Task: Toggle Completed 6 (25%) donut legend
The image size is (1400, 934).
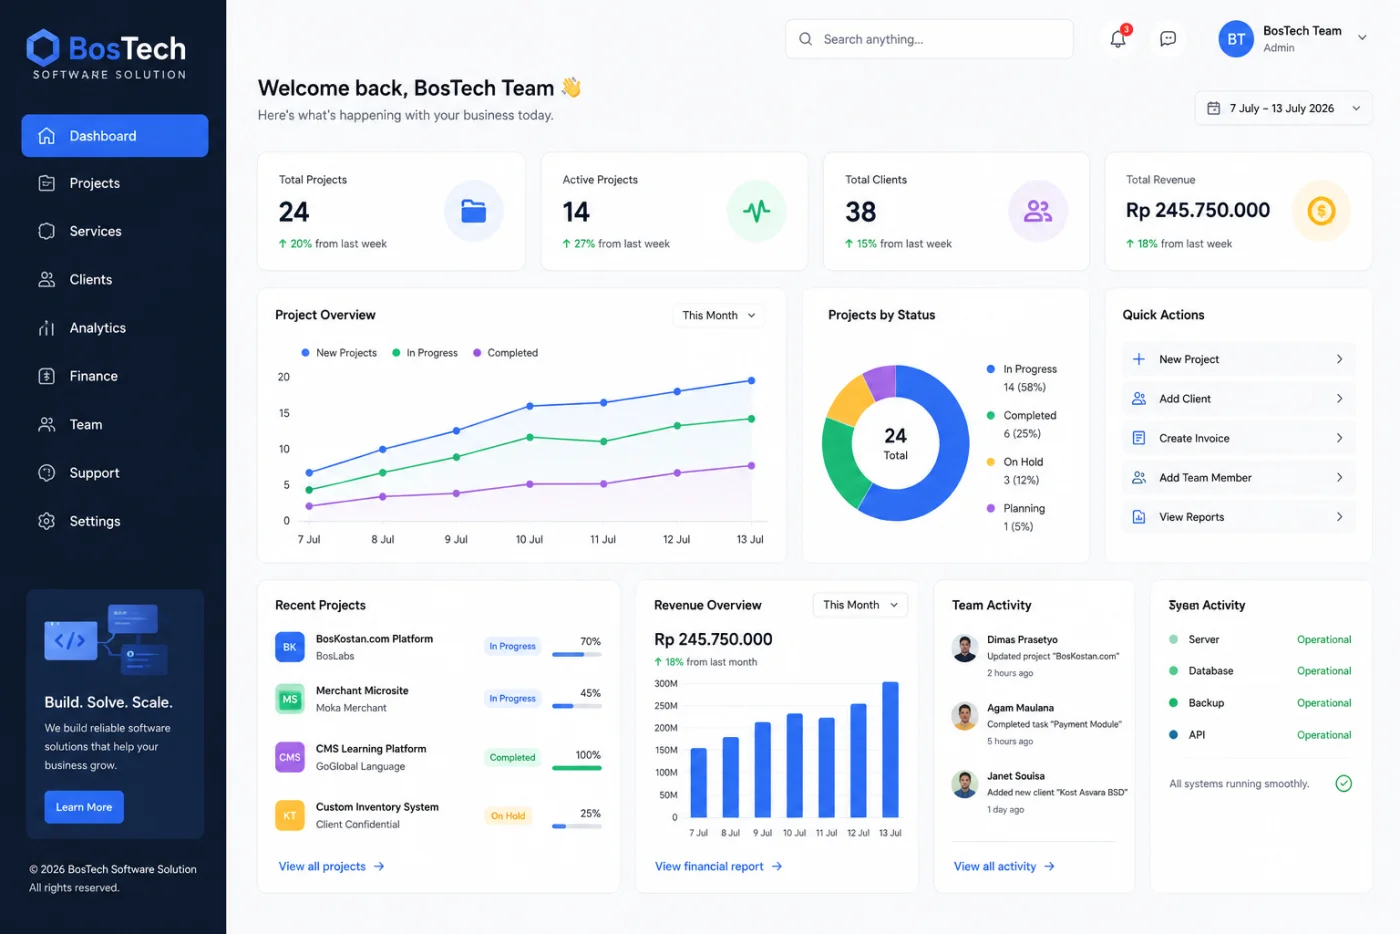Action: pos(1021,424)
